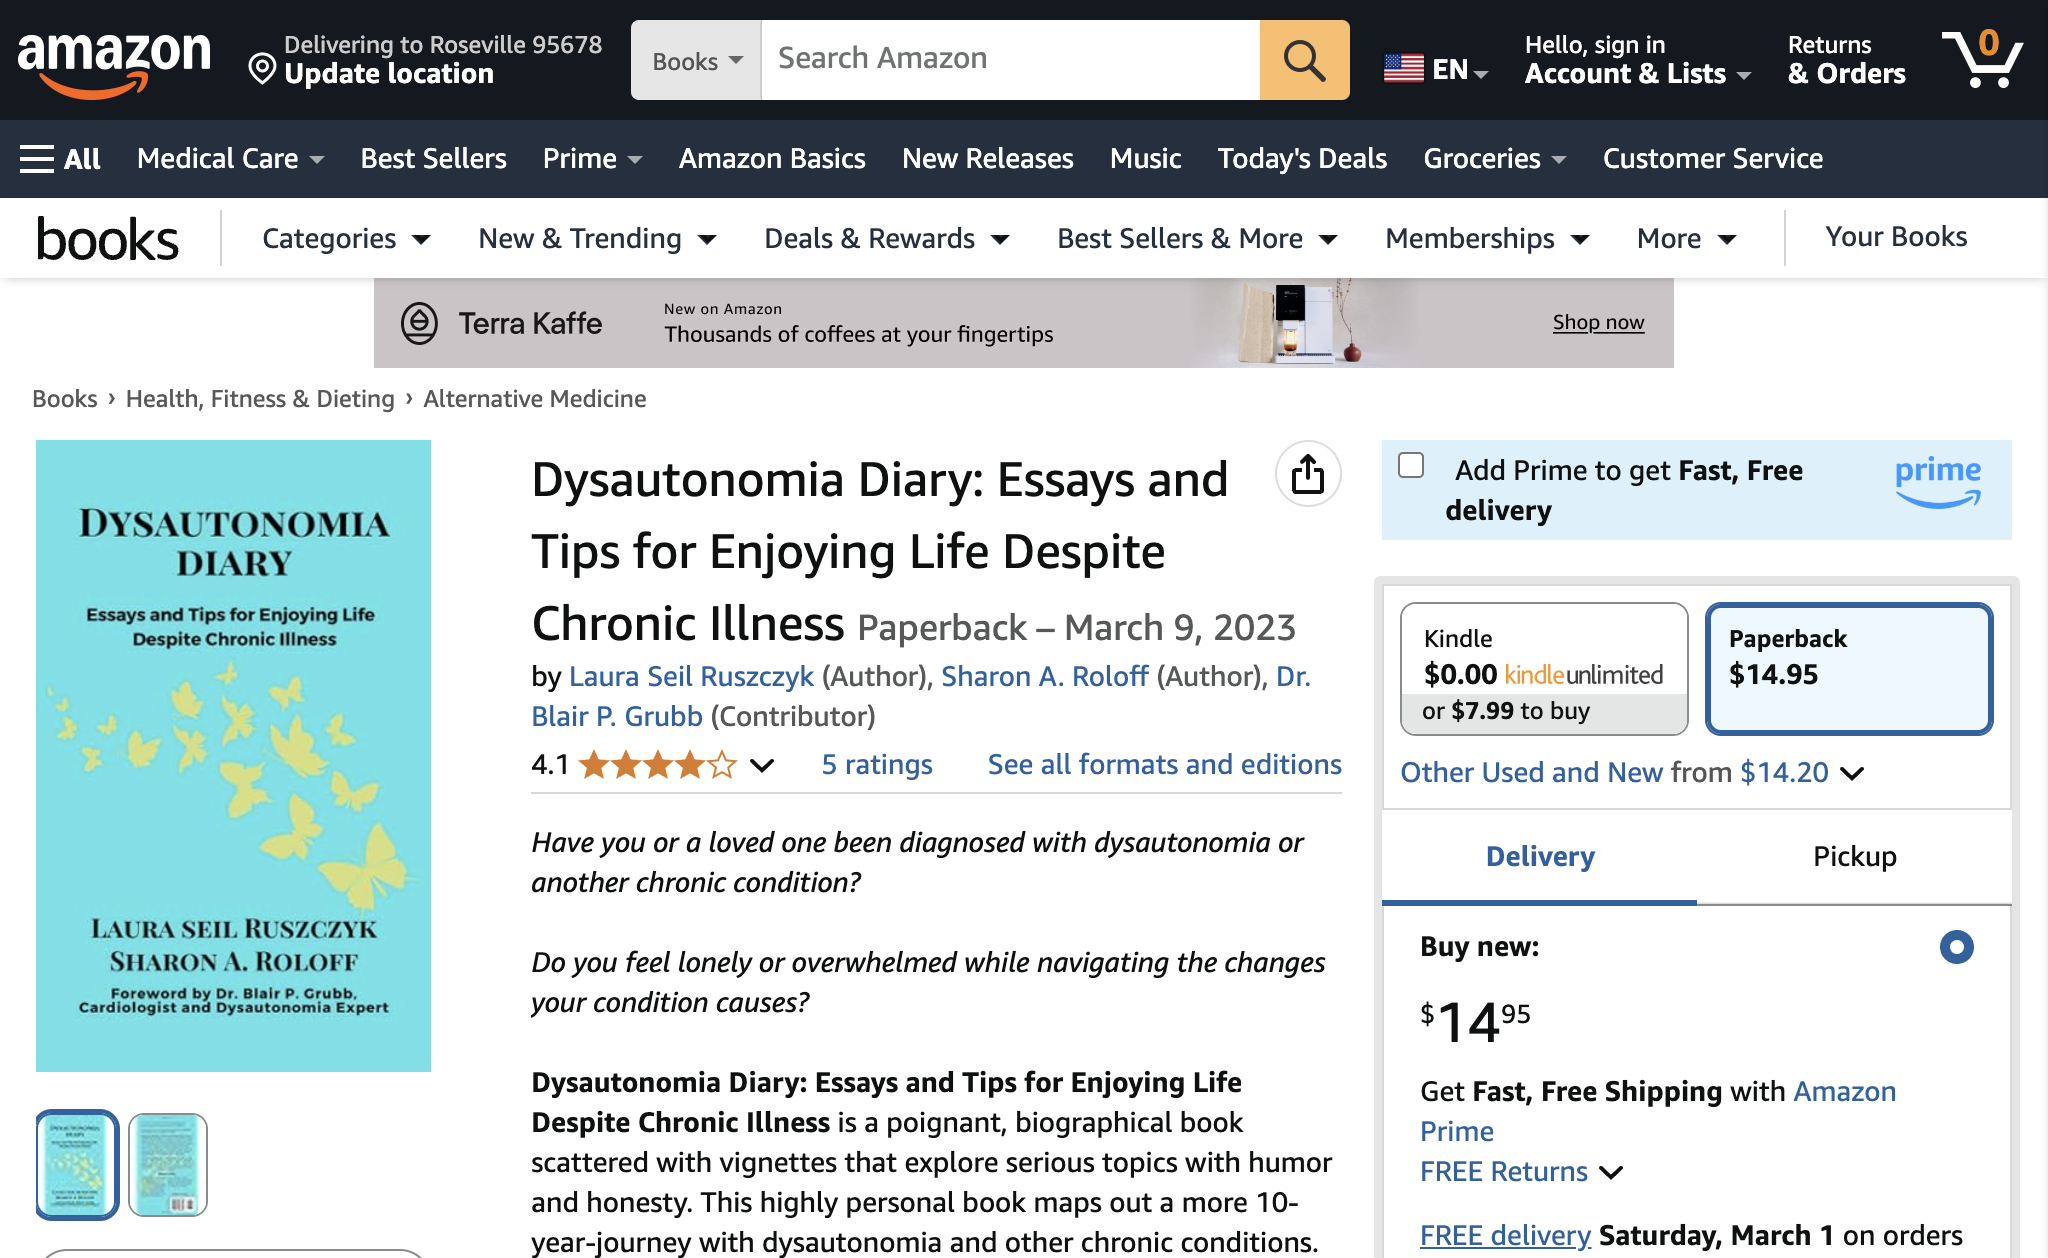Screen dimensions: 2048x1258
Task: Click the orange search magnifier button
Action: [1304, 60]
